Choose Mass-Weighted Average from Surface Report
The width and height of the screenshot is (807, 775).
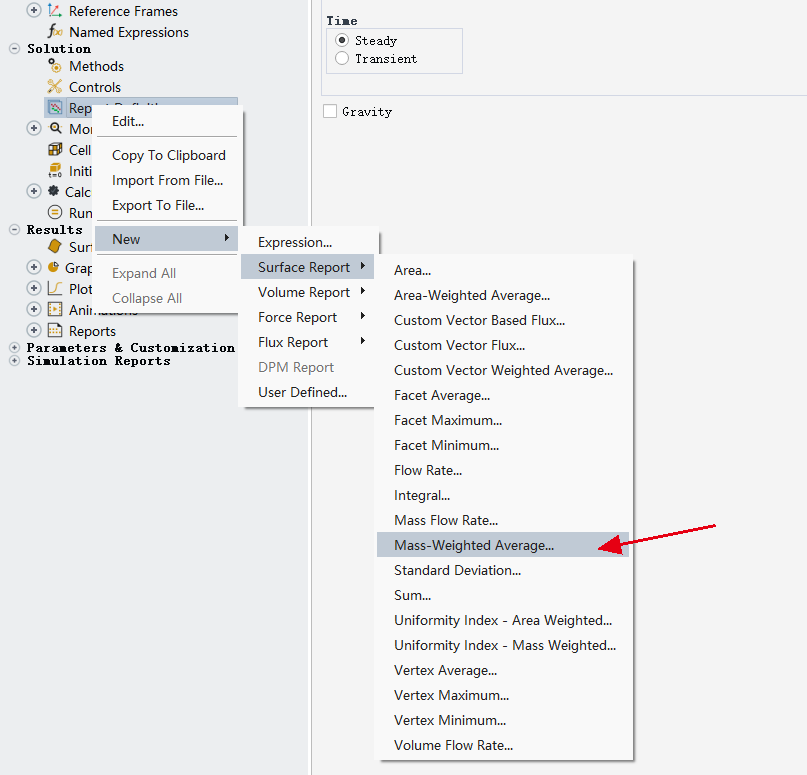point(474,545)
